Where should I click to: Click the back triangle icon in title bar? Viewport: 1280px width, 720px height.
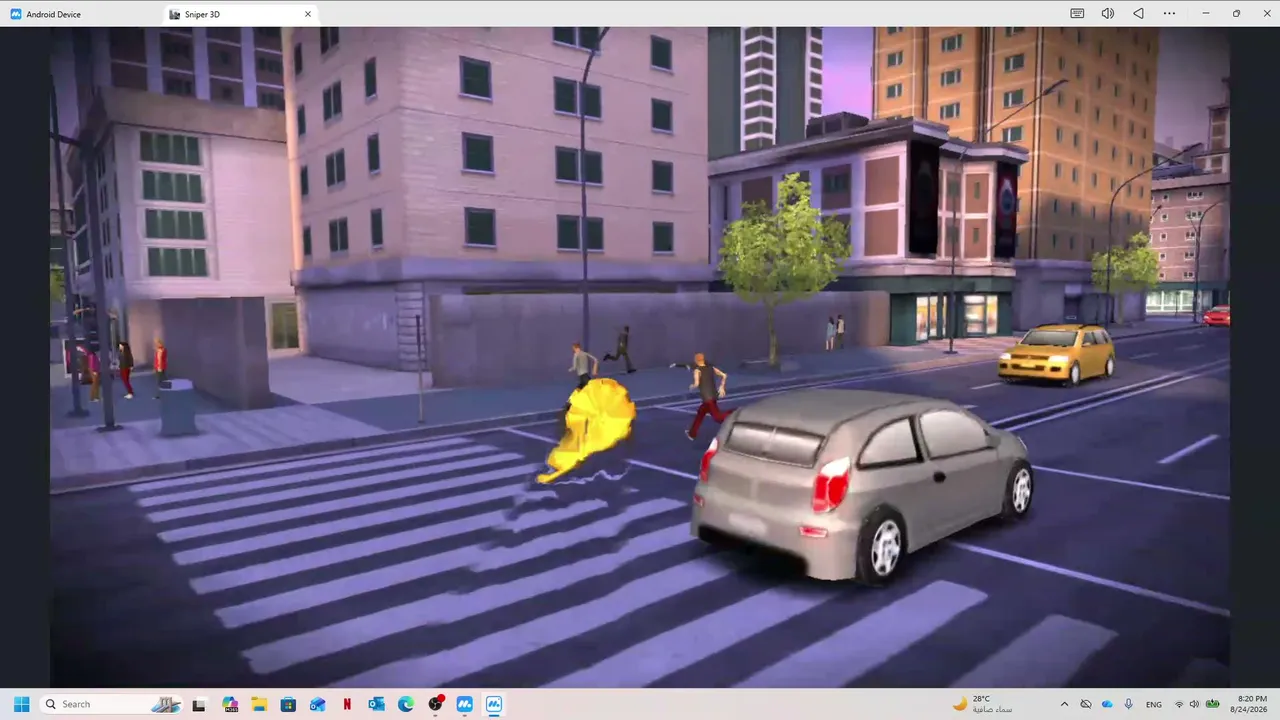[1138, 14]
